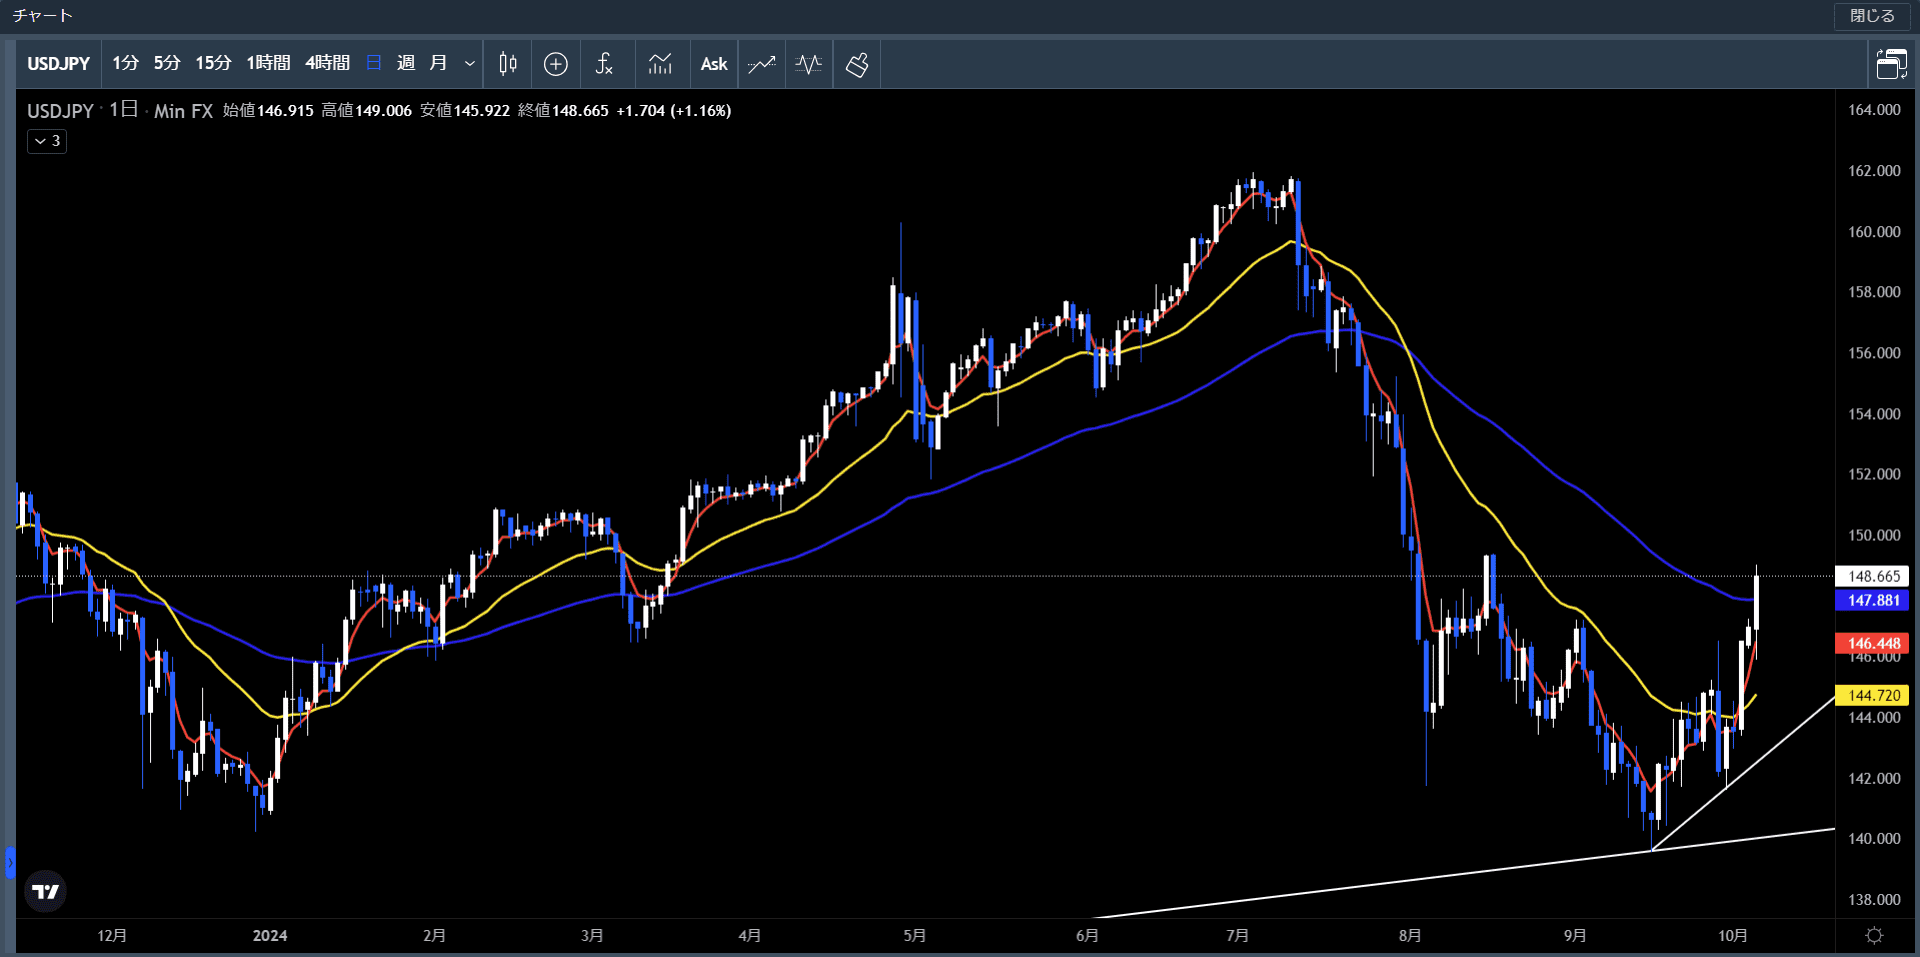Open chart settings gear at bottom right
This screenshot has height=957, width=1920.
tap(1875, 935)
